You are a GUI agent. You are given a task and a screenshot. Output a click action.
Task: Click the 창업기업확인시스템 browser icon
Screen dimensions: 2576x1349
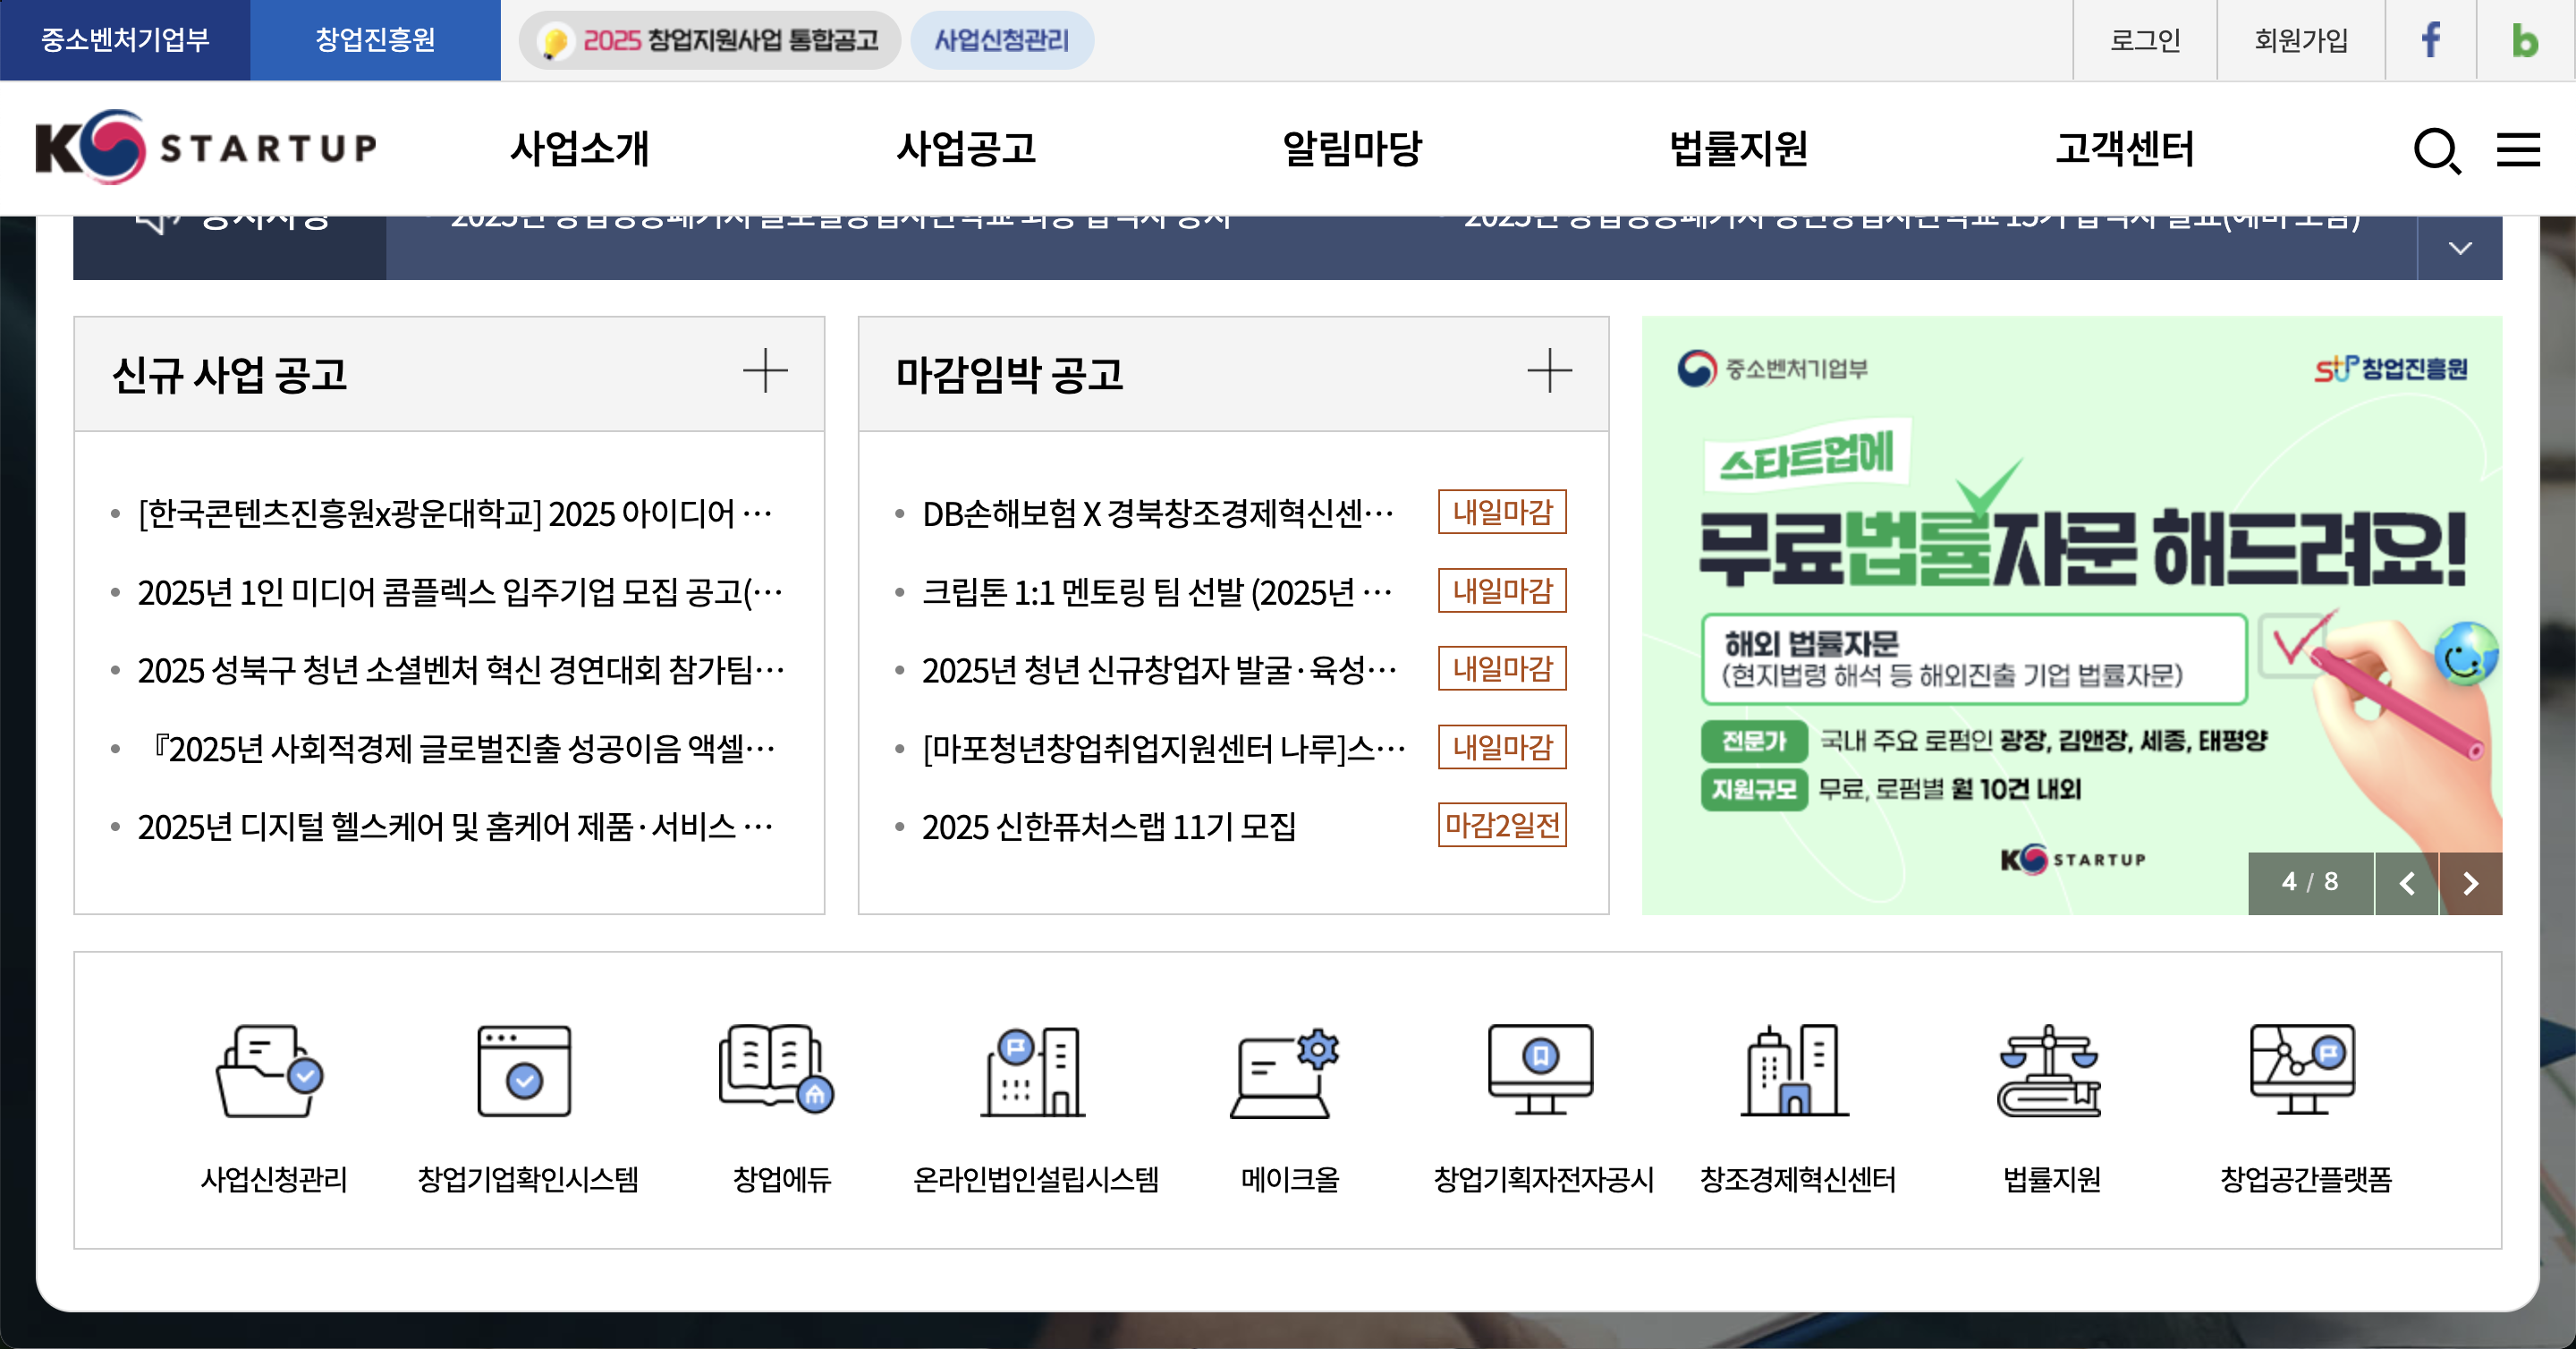pyautogui.click(x=524, y=1070)
